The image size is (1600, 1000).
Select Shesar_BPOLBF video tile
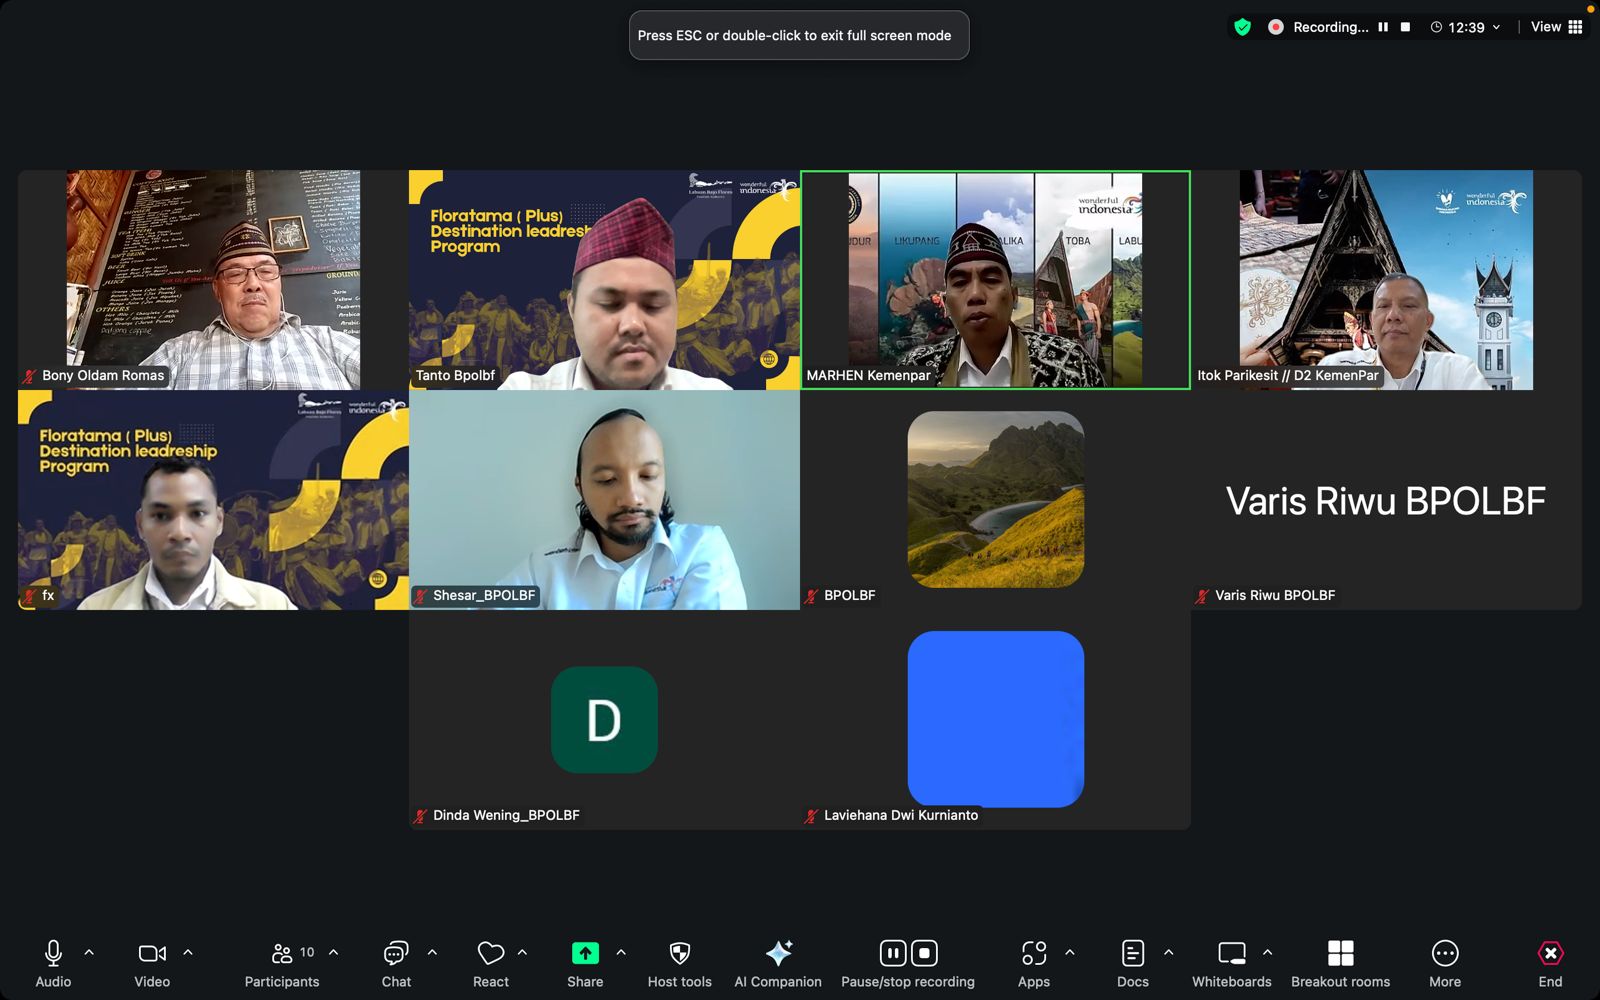pos(604,500)
